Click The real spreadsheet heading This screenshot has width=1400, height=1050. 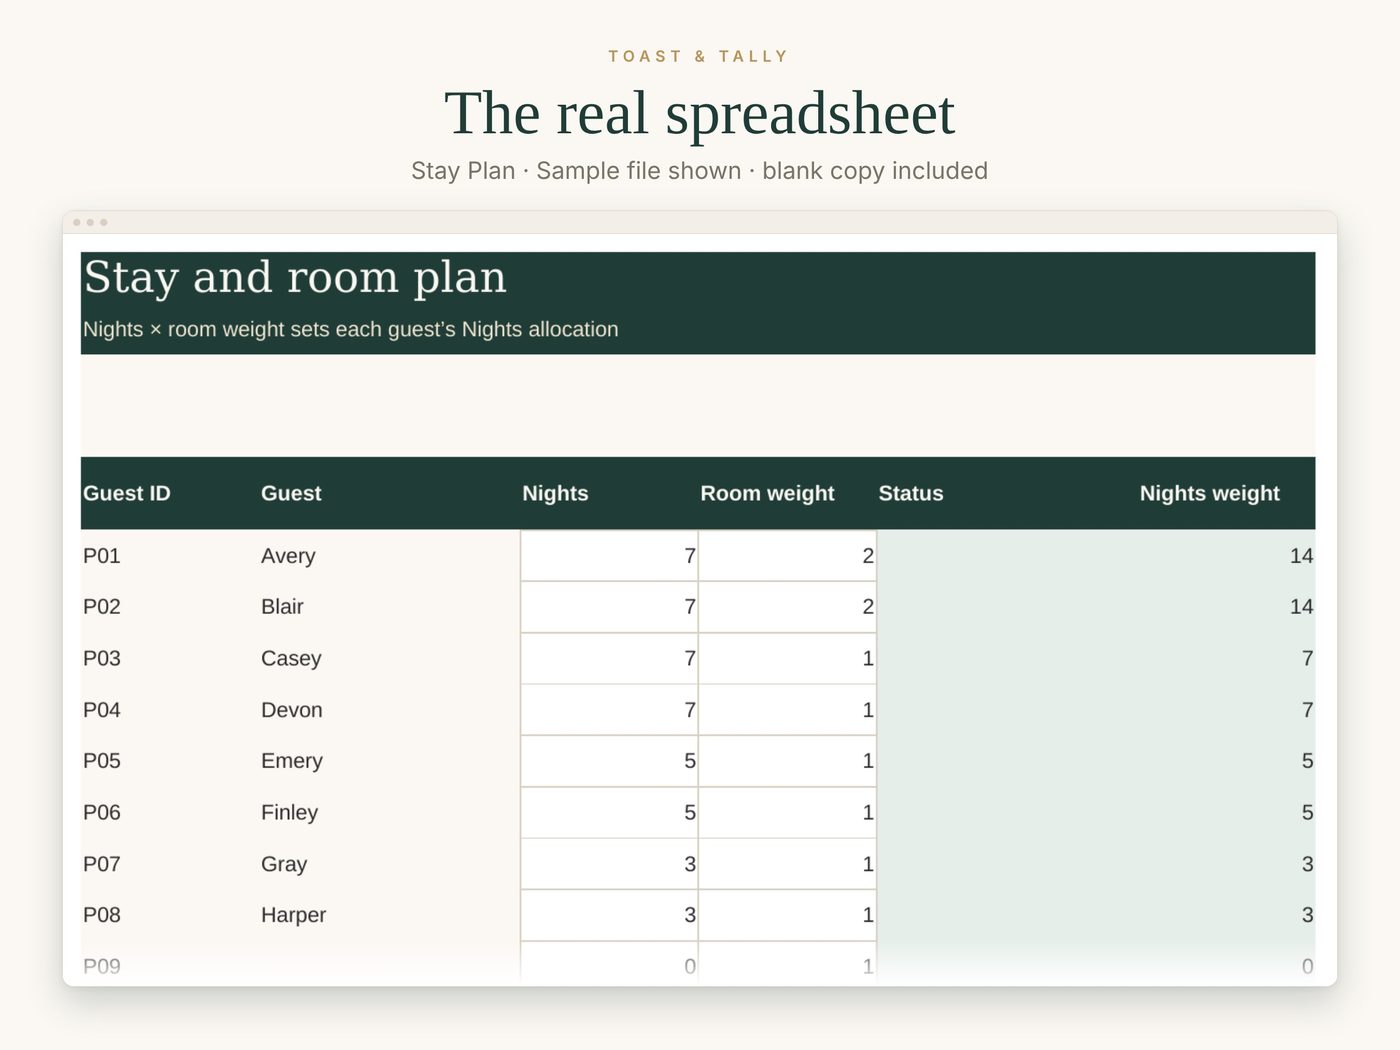point(700,113)
